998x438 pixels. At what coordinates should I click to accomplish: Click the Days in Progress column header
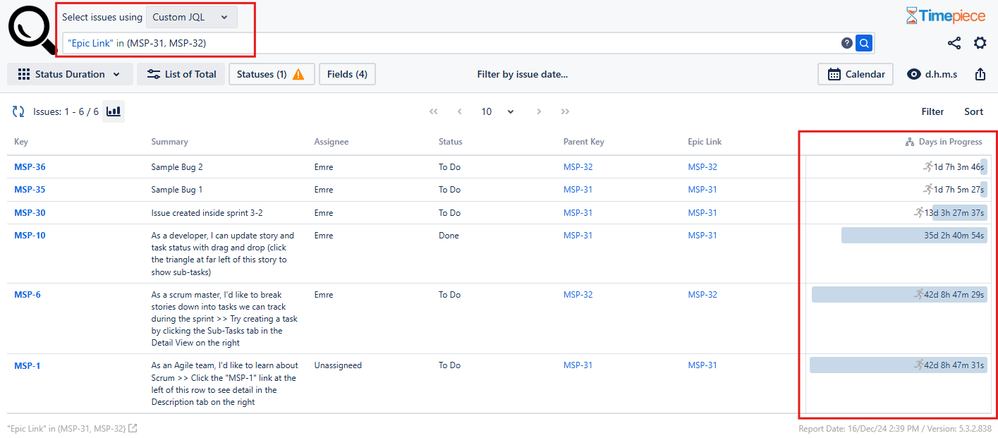click(950, 142)
